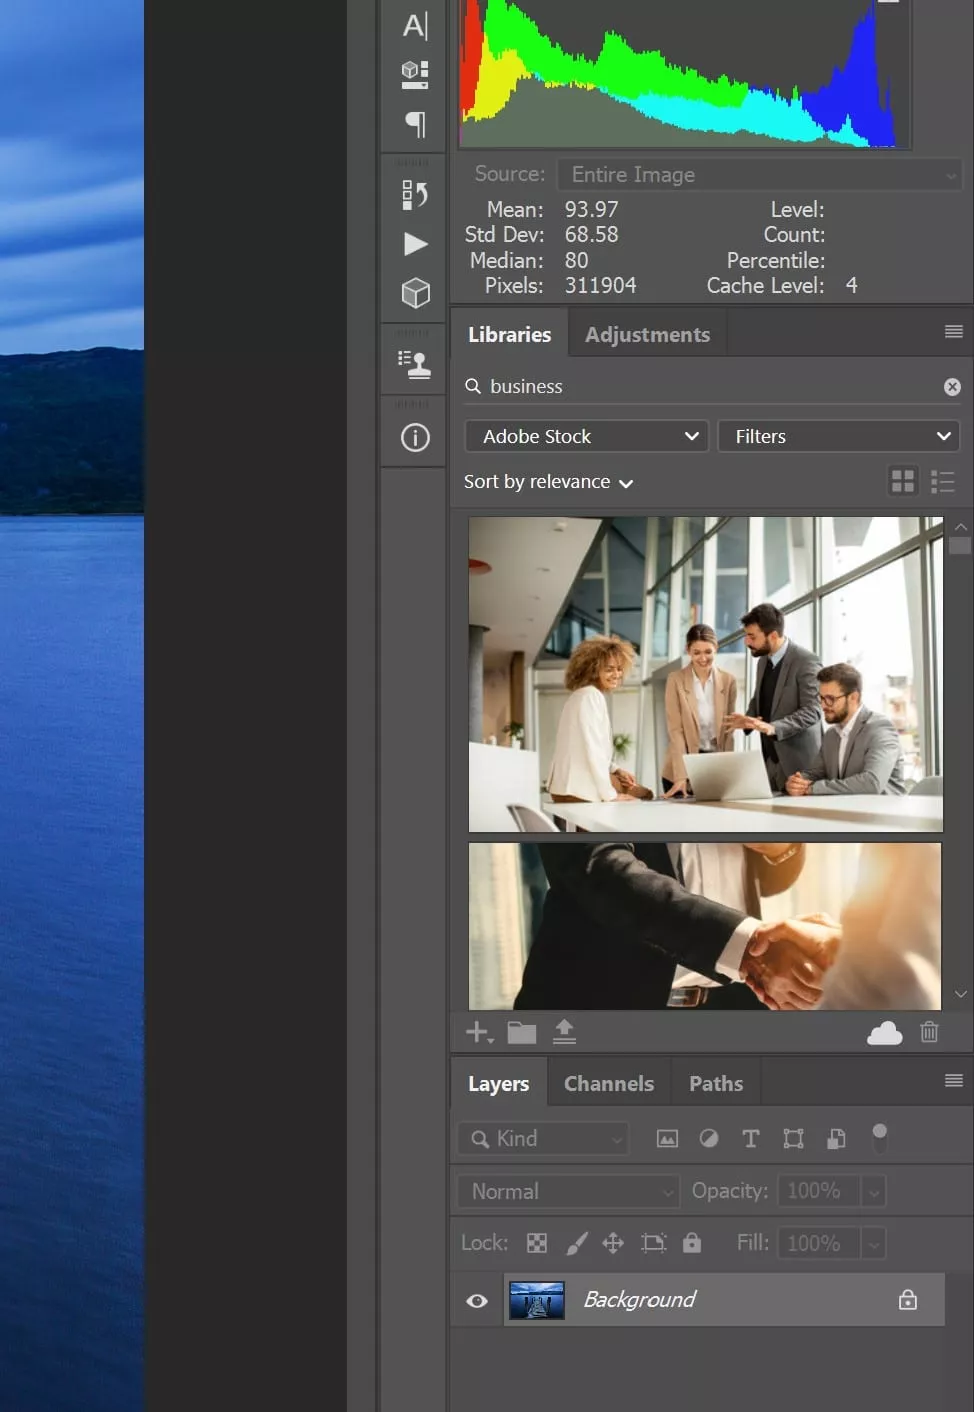Hide the Background layer
The width and height of the screenshot is (974, 1412).
click(x=477, y=1301)
